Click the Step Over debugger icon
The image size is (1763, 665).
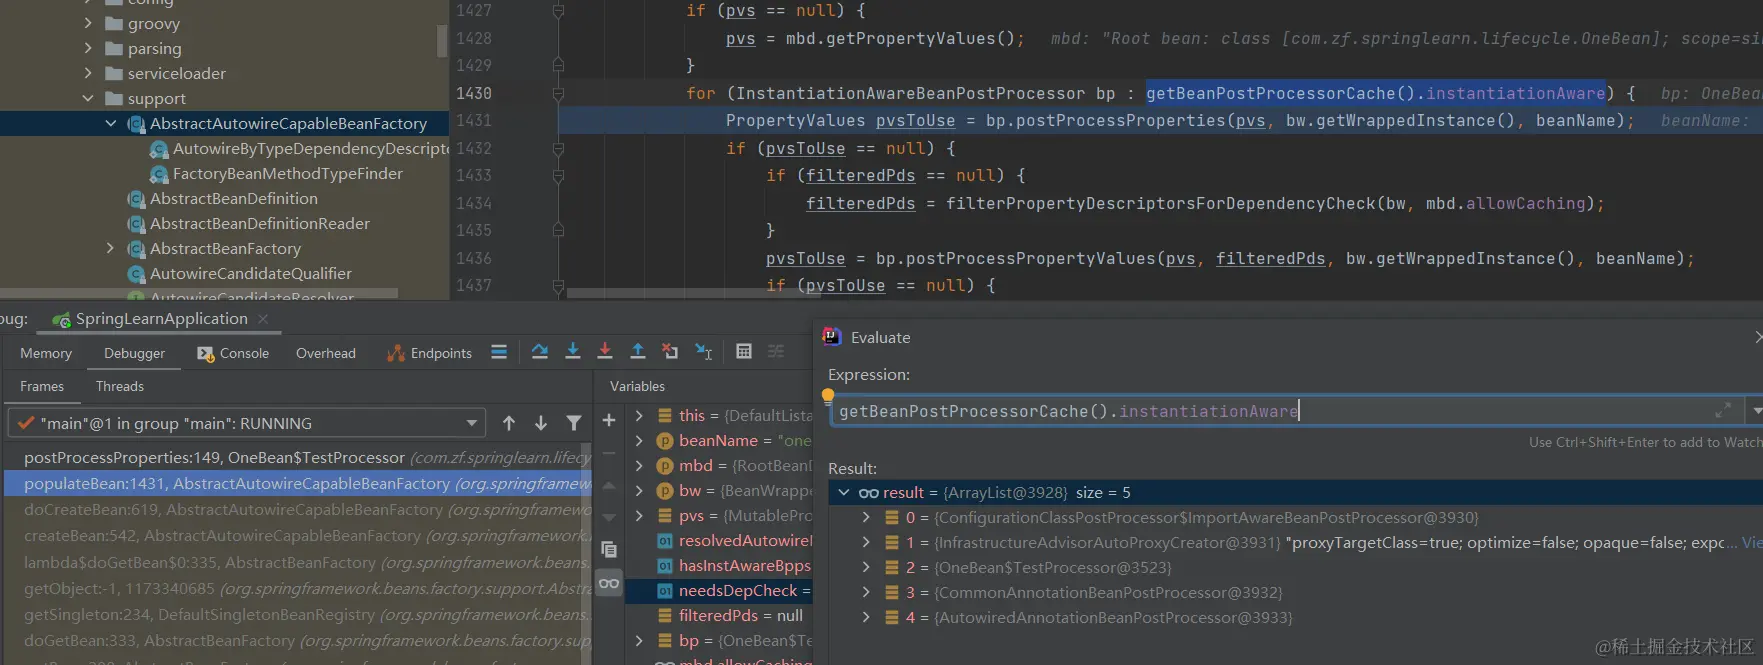[540, 352]
